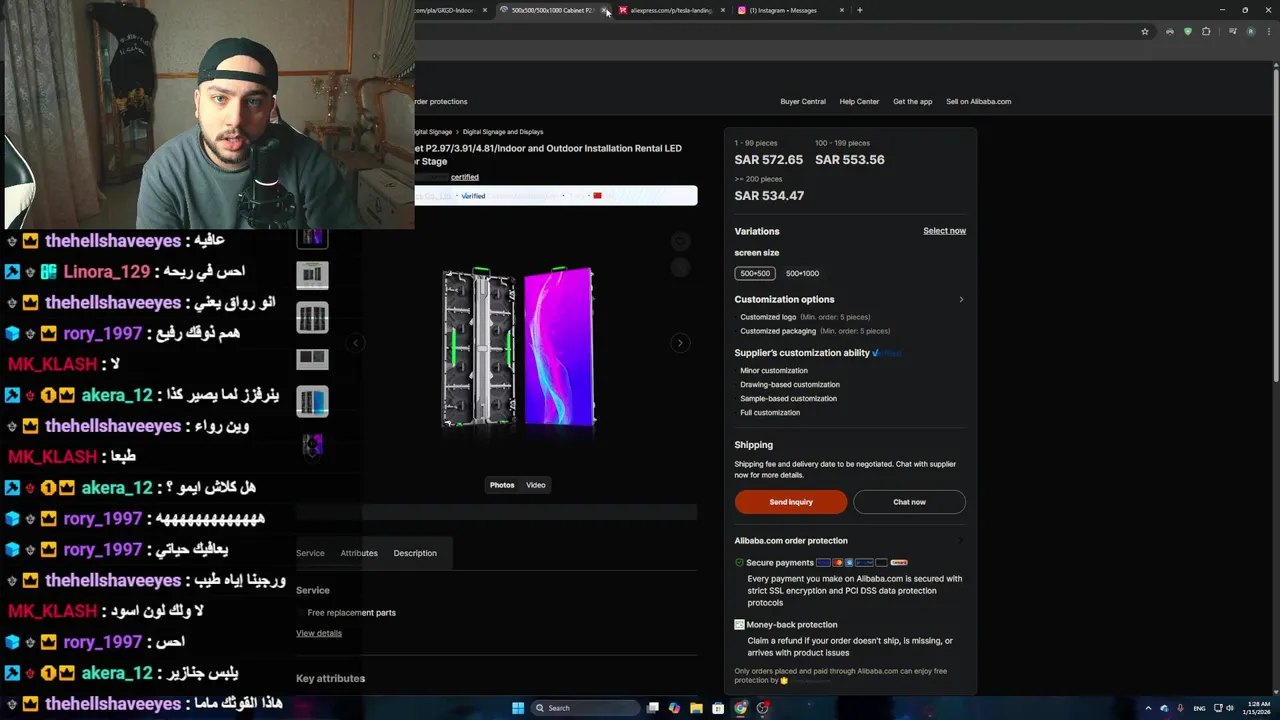
Task: Select the blue screen product thumbnail
Action: [312, 402]
